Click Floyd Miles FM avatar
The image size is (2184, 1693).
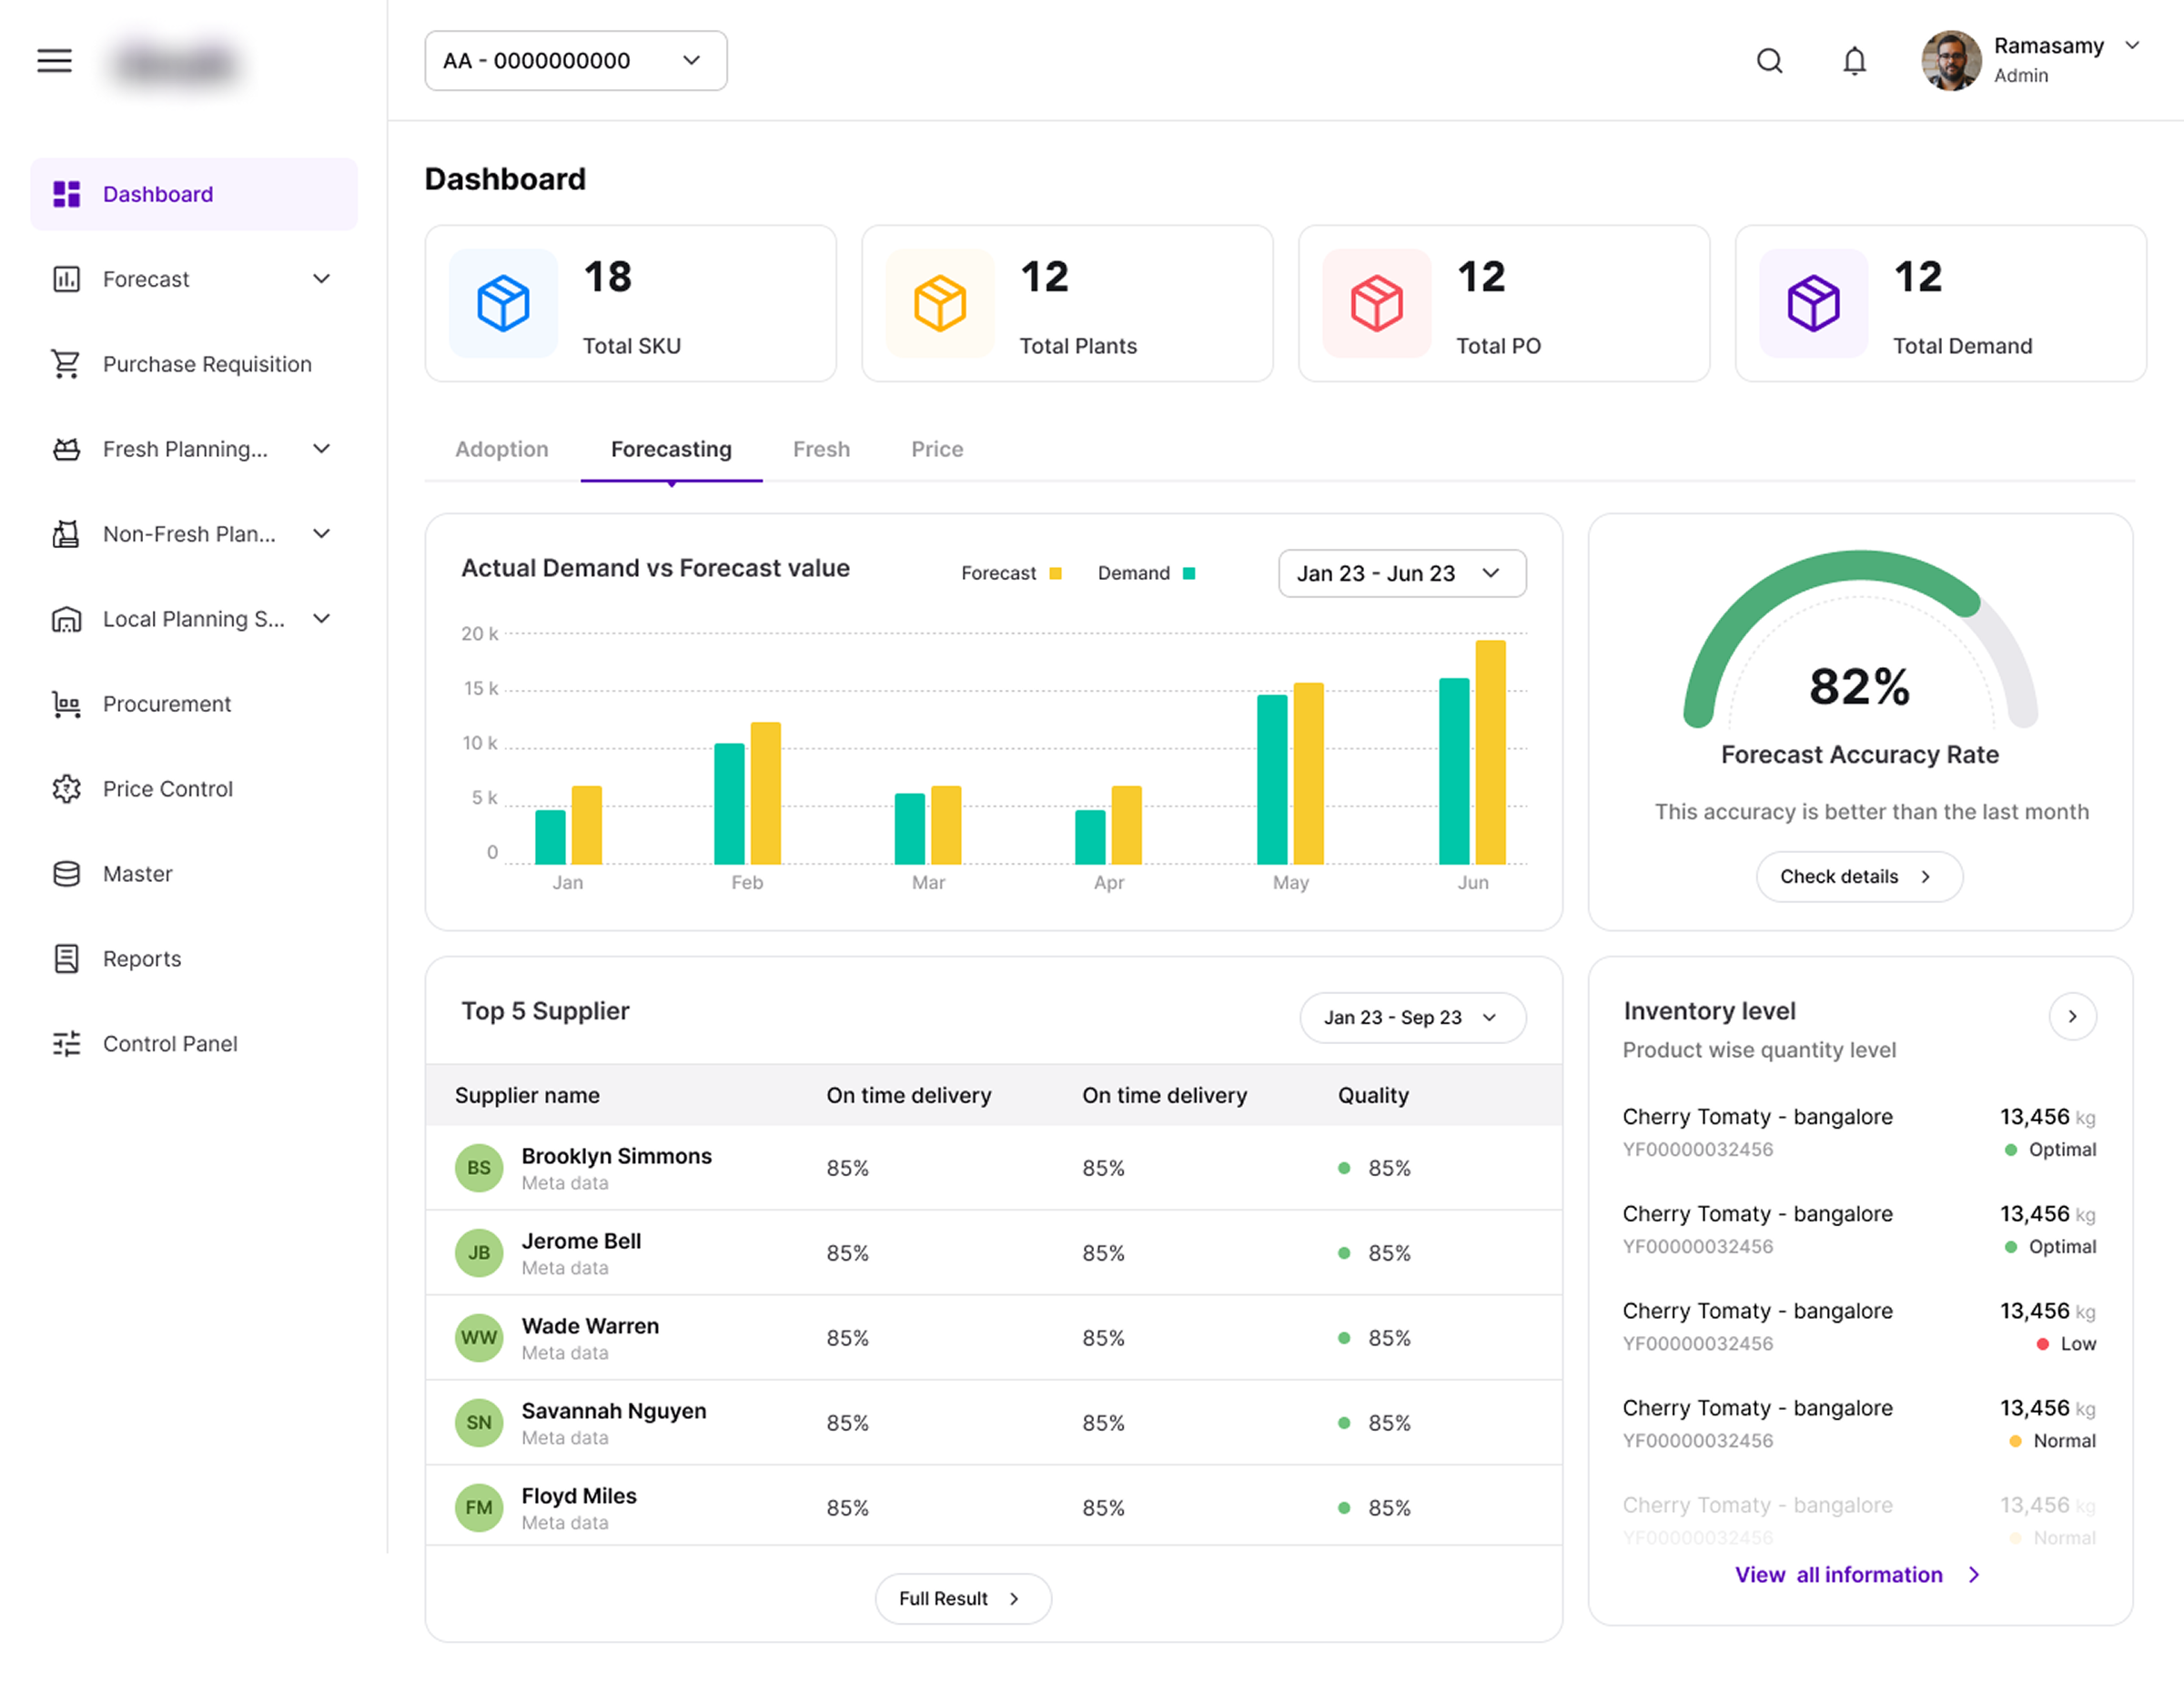click(x=479, y=1507)
